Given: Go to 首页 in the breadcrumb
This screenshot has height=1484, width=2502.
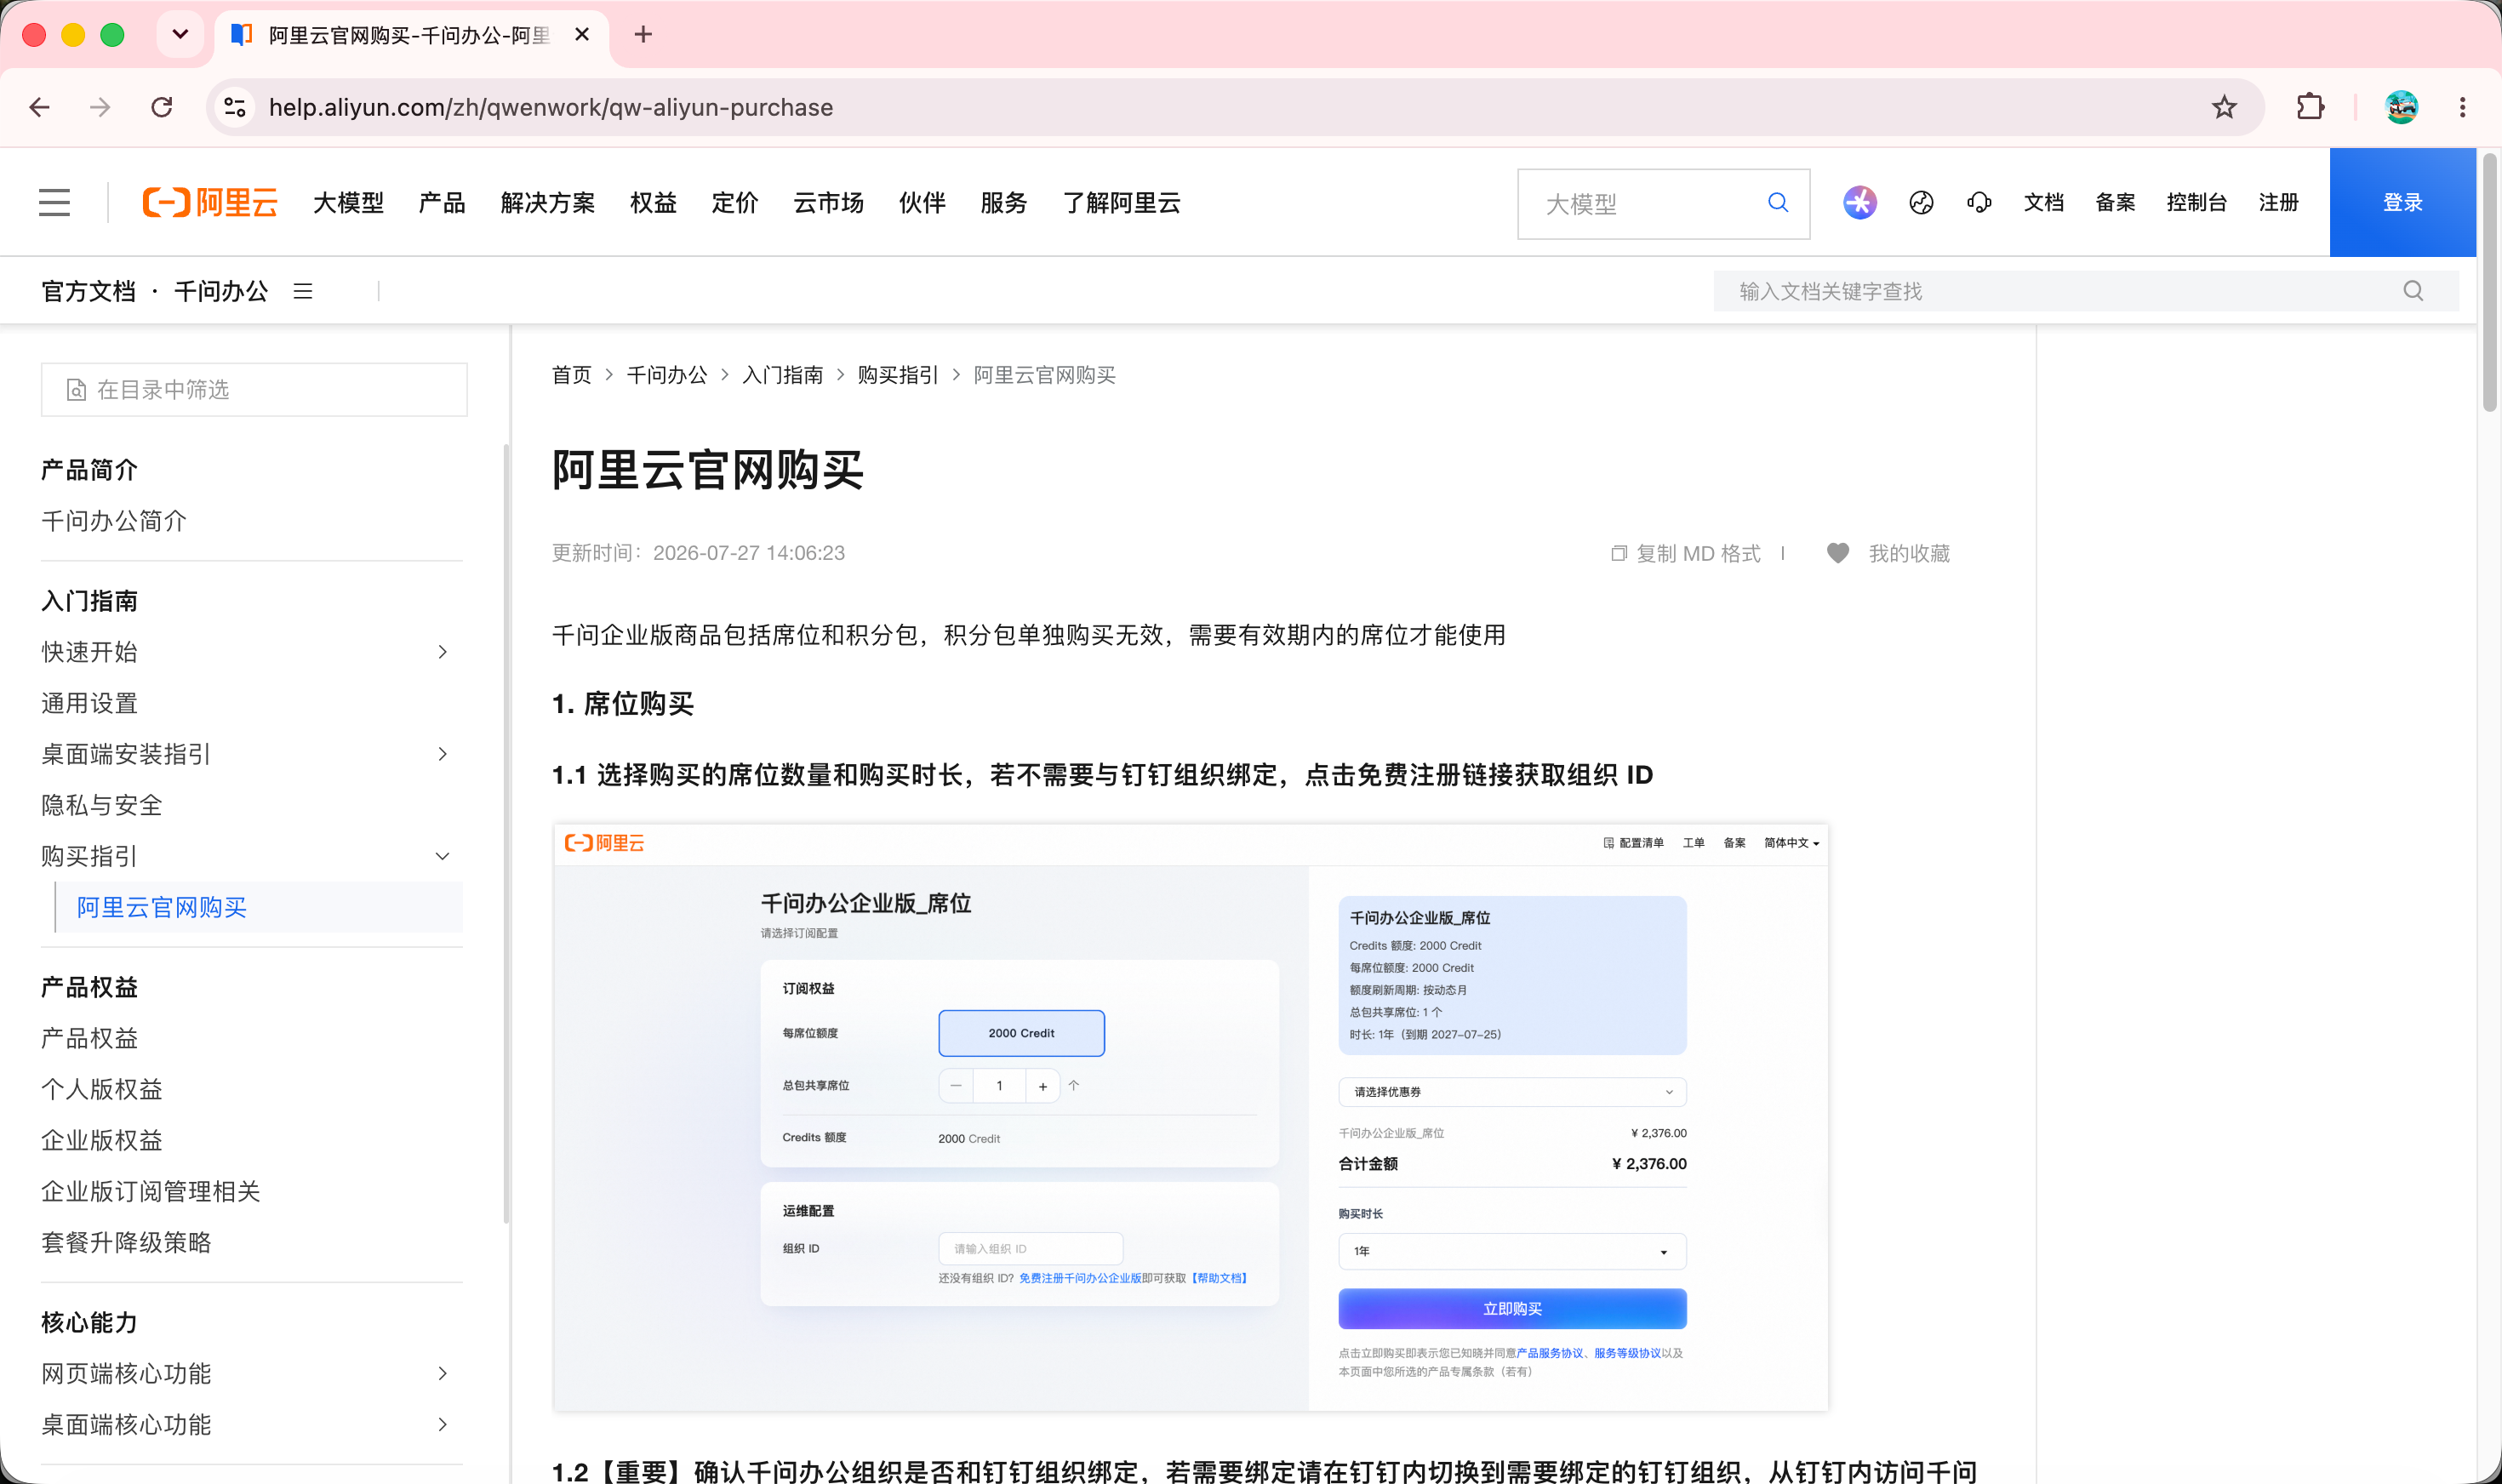Looking at the screenshot, I should pos(572,375).
